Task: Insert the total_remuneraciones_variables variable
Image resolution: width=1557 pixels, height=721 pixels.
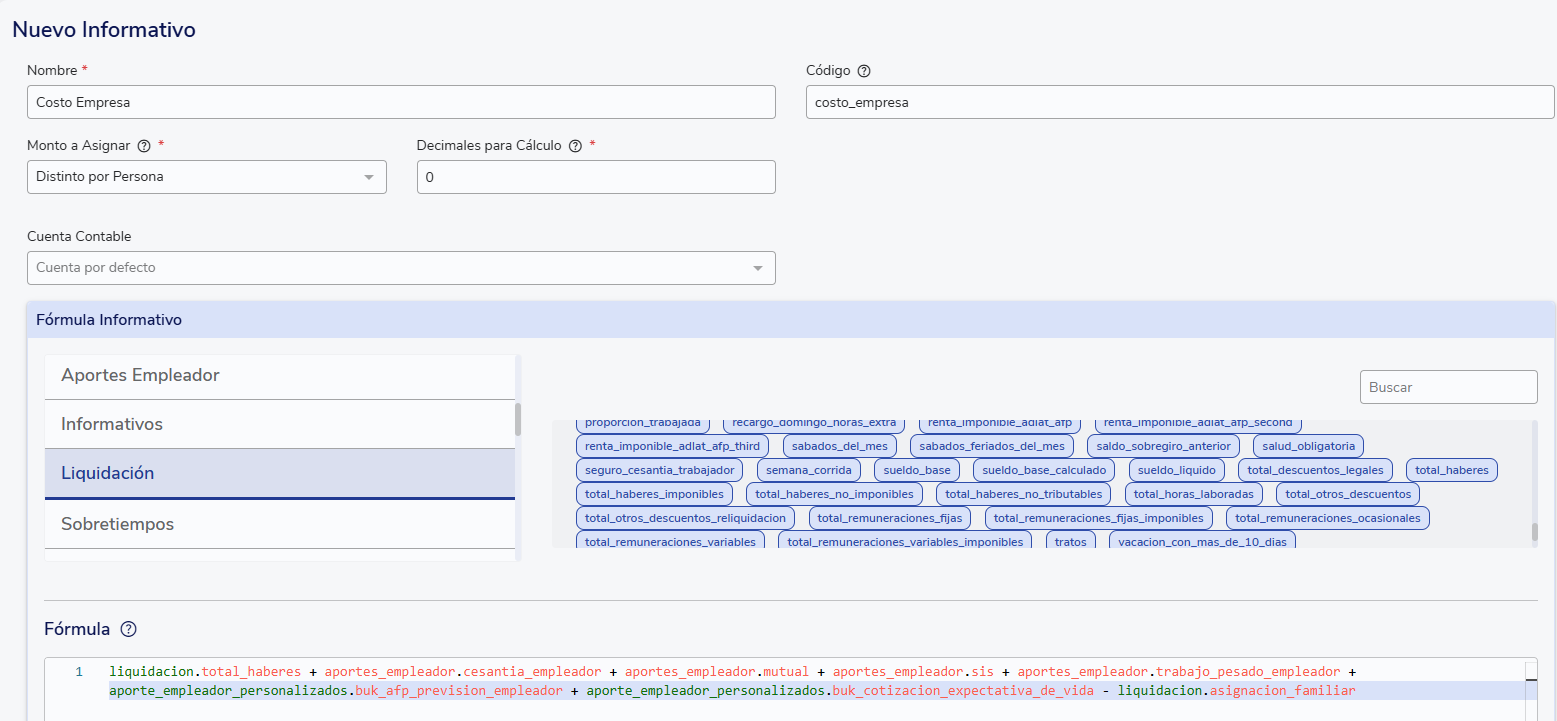Action: point(670,542)
